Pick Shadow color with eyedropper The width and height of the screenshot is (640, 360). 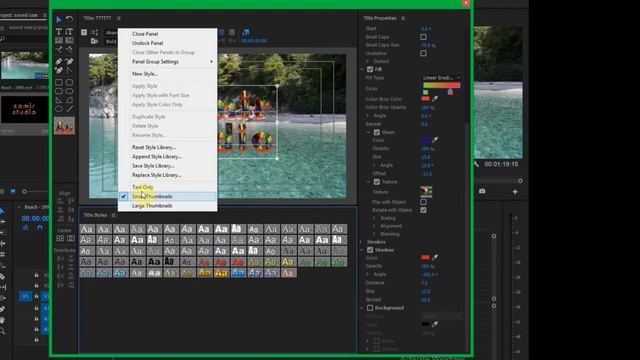[435, 258]
